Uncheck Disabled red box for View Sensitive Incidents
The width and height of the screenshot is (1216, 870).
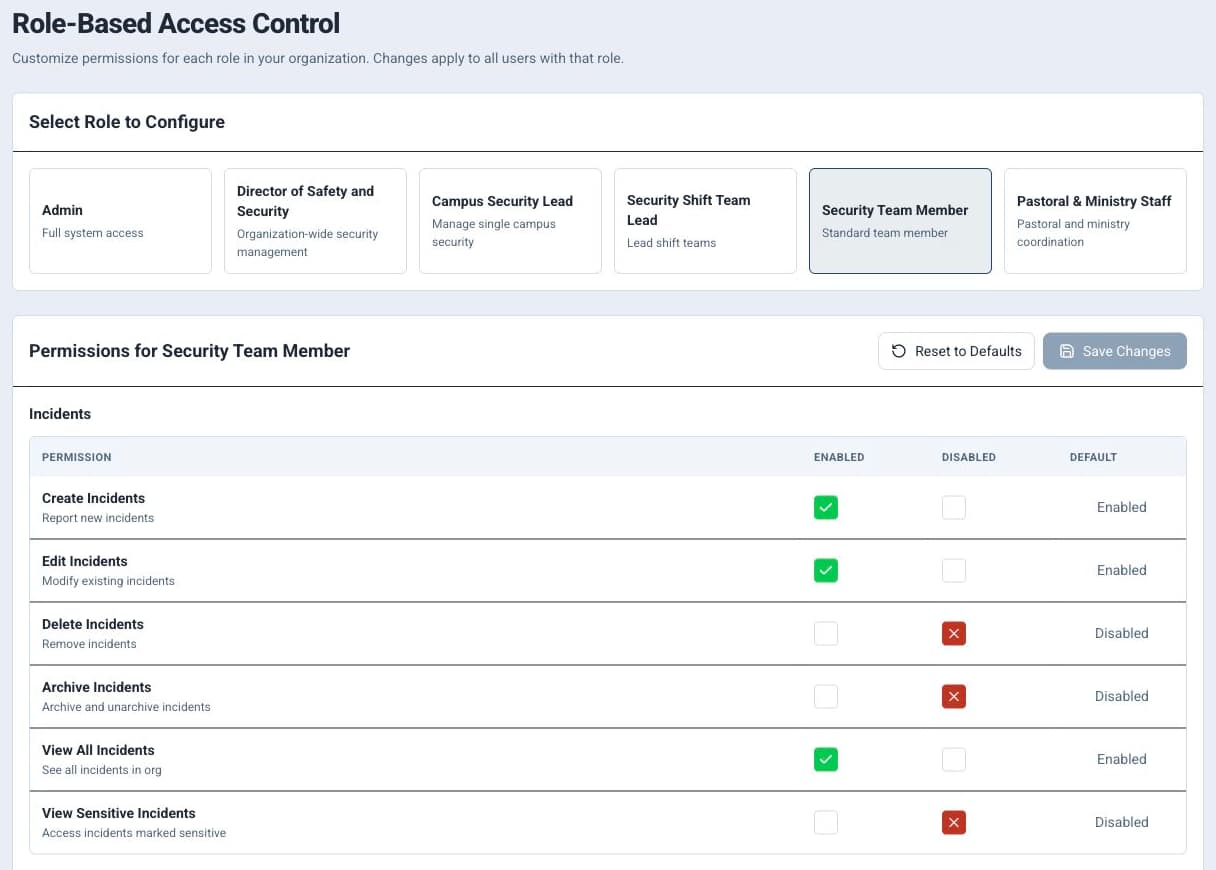tap(954, 823)
